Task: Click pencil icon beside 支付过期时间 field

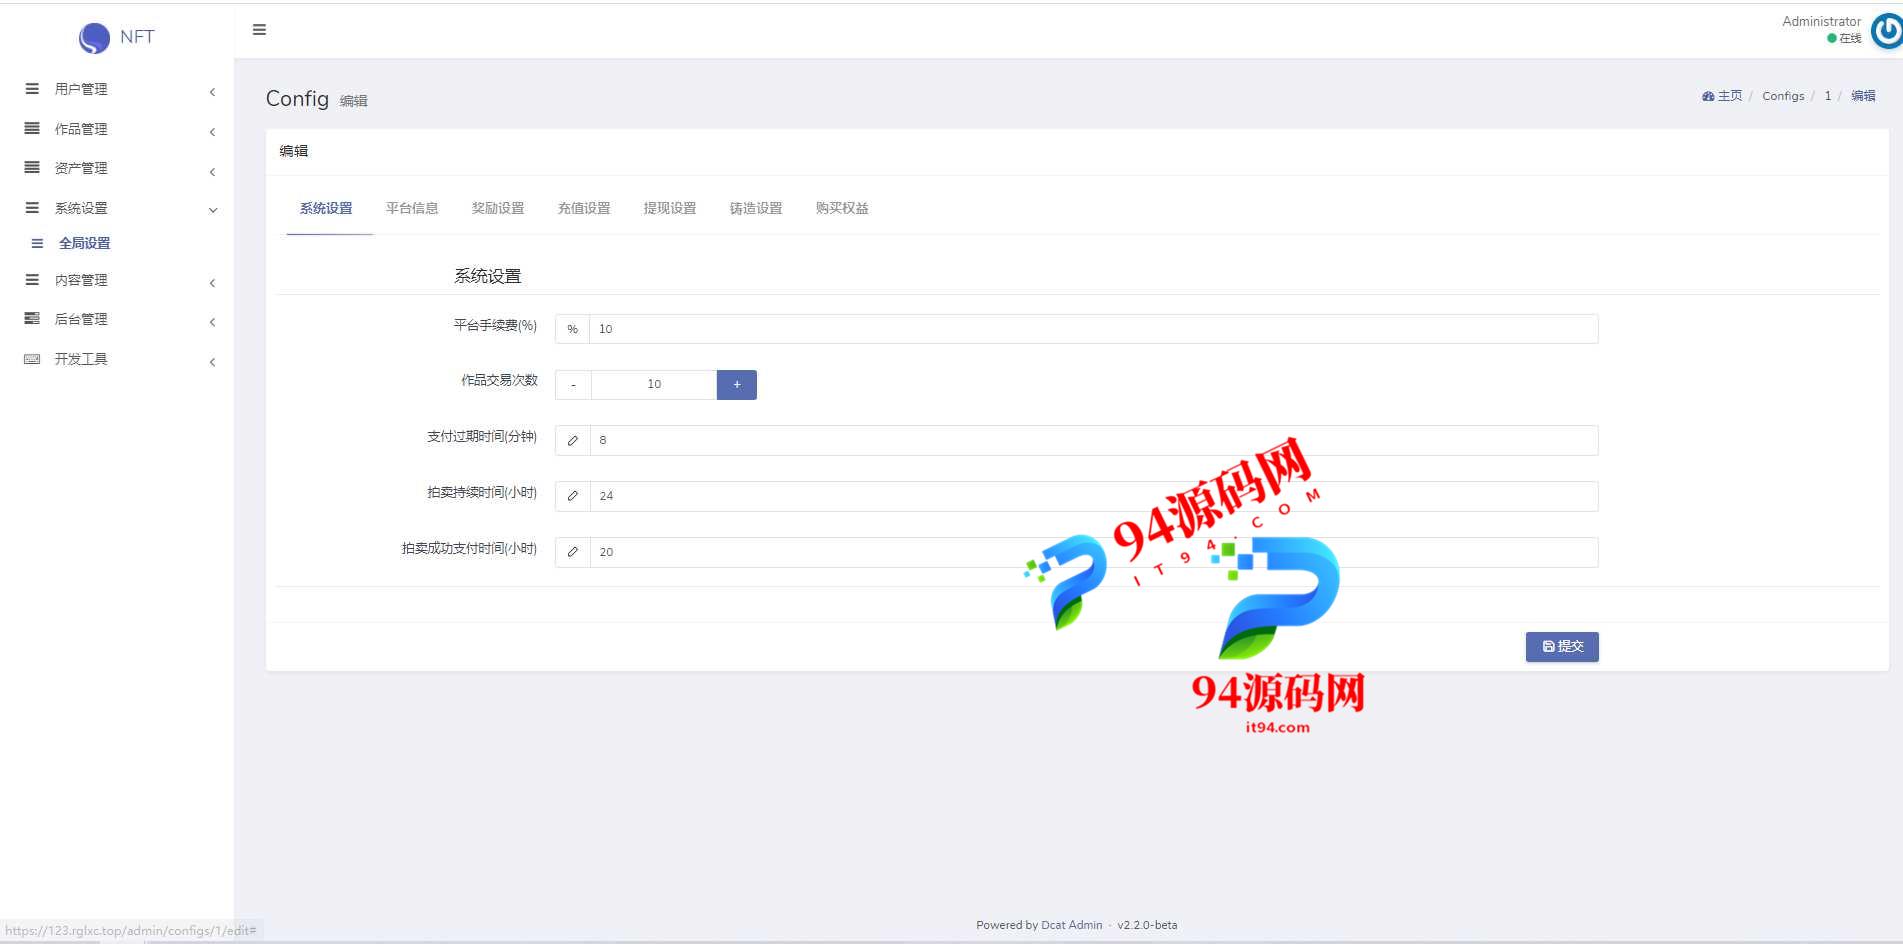Action: pos(573,440)
